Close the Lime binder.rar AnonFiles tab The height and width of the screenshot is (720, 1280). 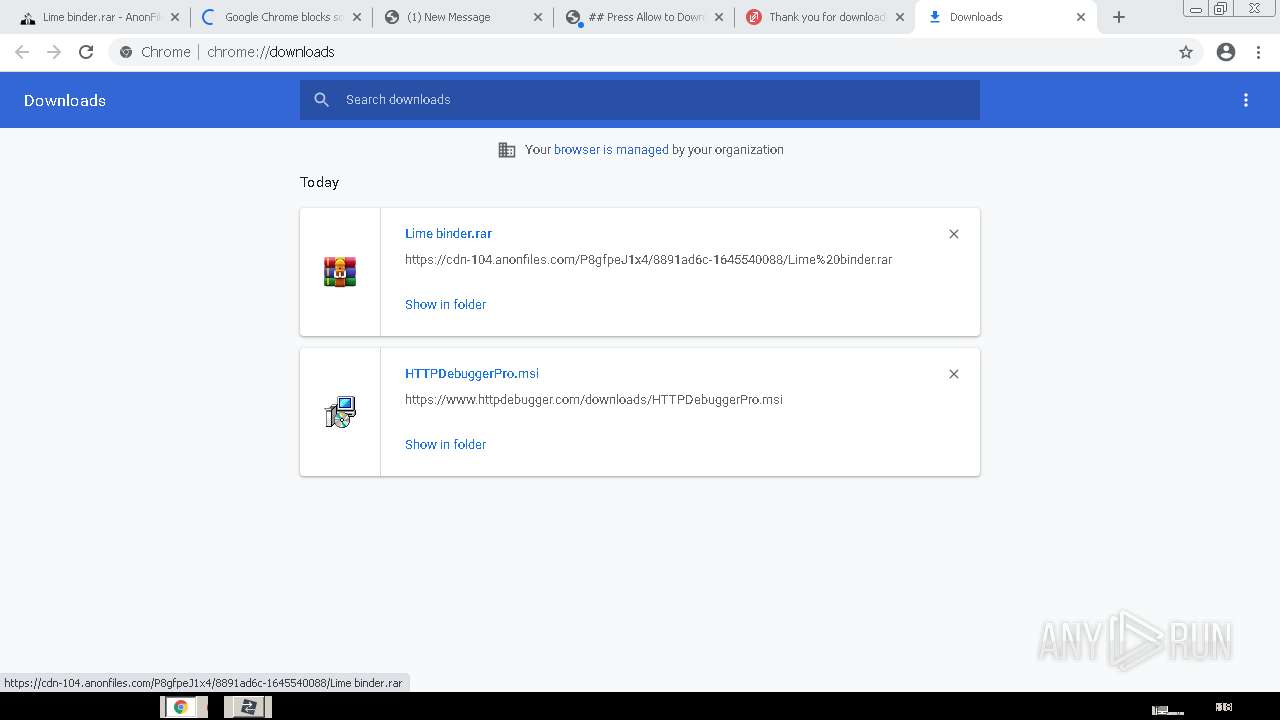[175, 17]
